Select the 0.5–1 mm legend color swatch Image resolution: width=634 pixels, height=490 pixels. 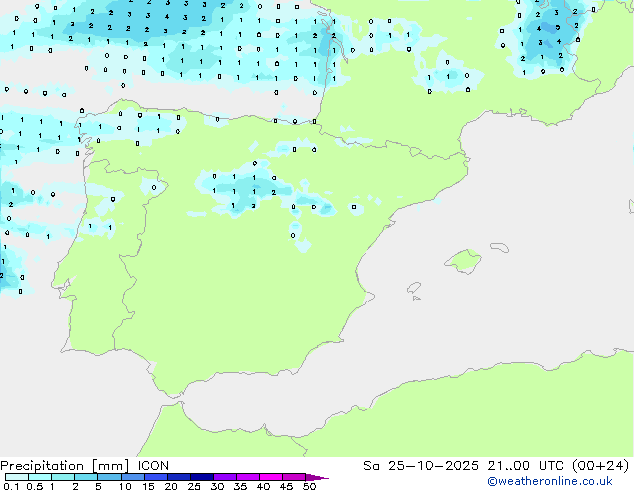40,477
